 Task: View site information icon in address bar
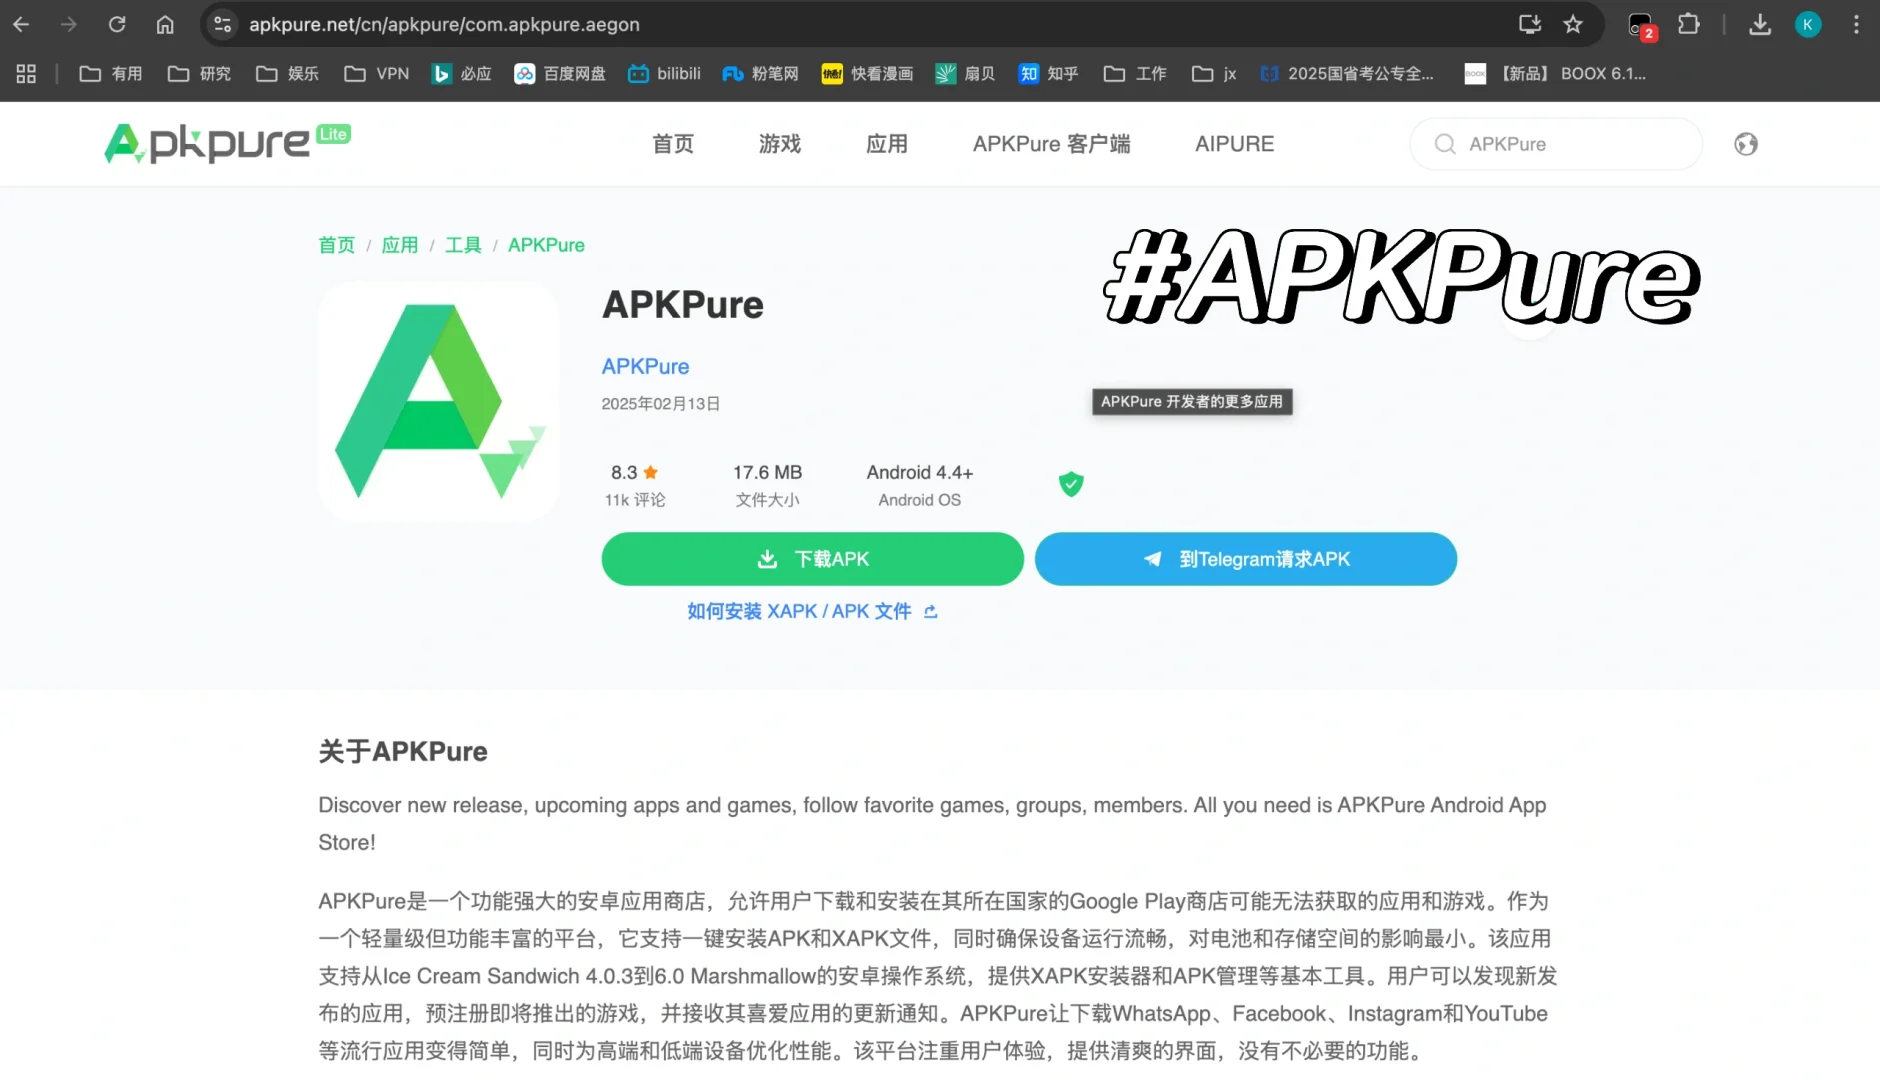click(x=223, y=24)
